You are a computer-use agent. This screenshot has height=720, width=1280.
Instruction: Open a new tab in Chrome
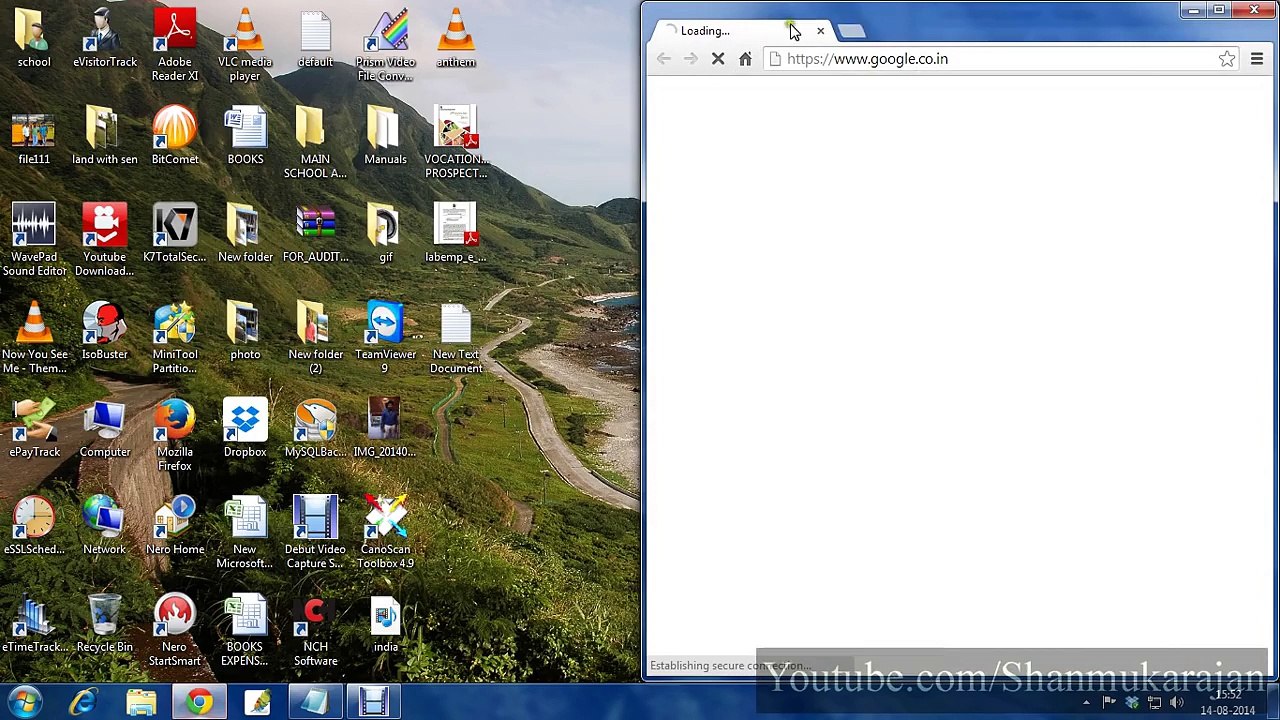click(x=852, y=31)
